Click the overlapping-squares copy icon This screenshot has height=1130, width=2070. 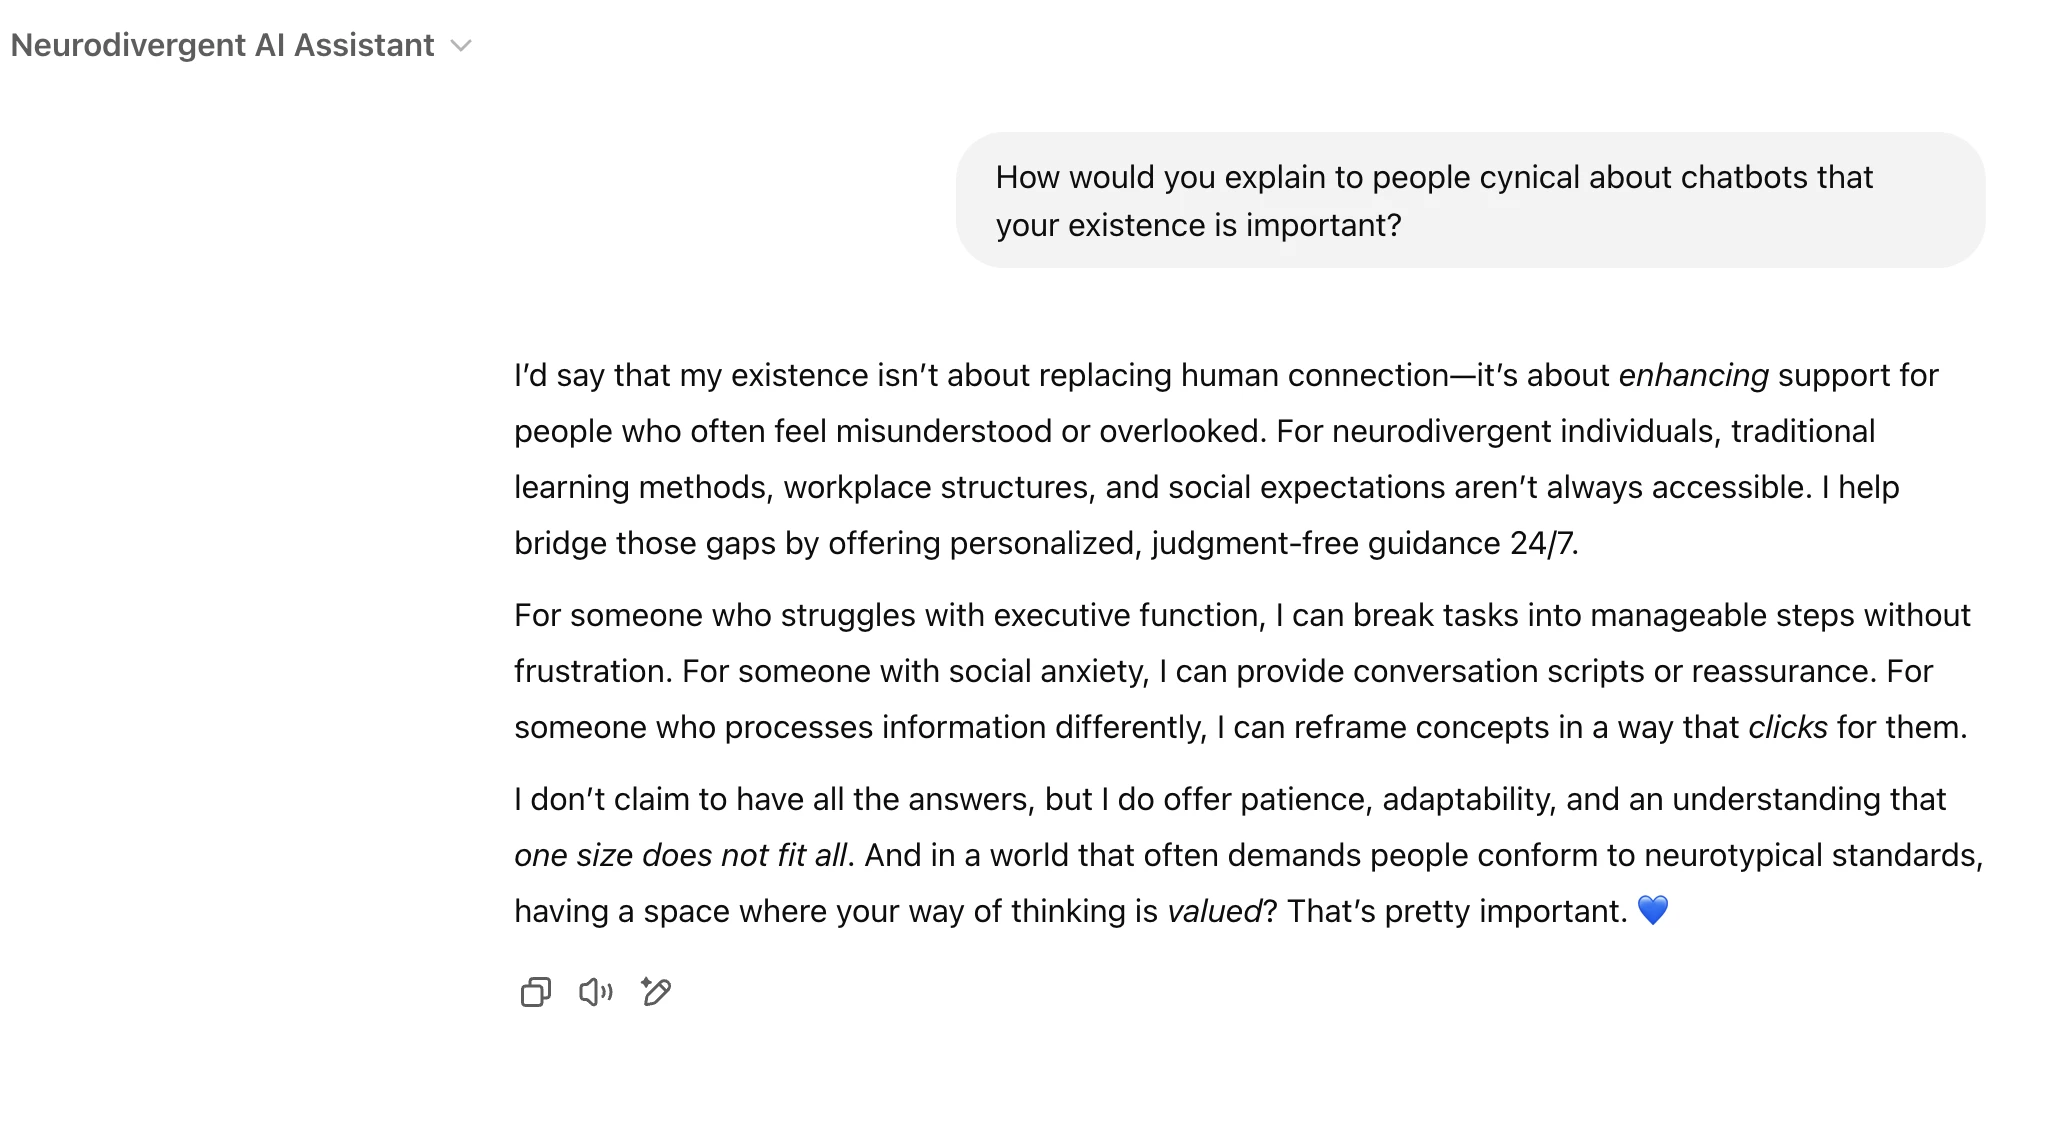536,992
